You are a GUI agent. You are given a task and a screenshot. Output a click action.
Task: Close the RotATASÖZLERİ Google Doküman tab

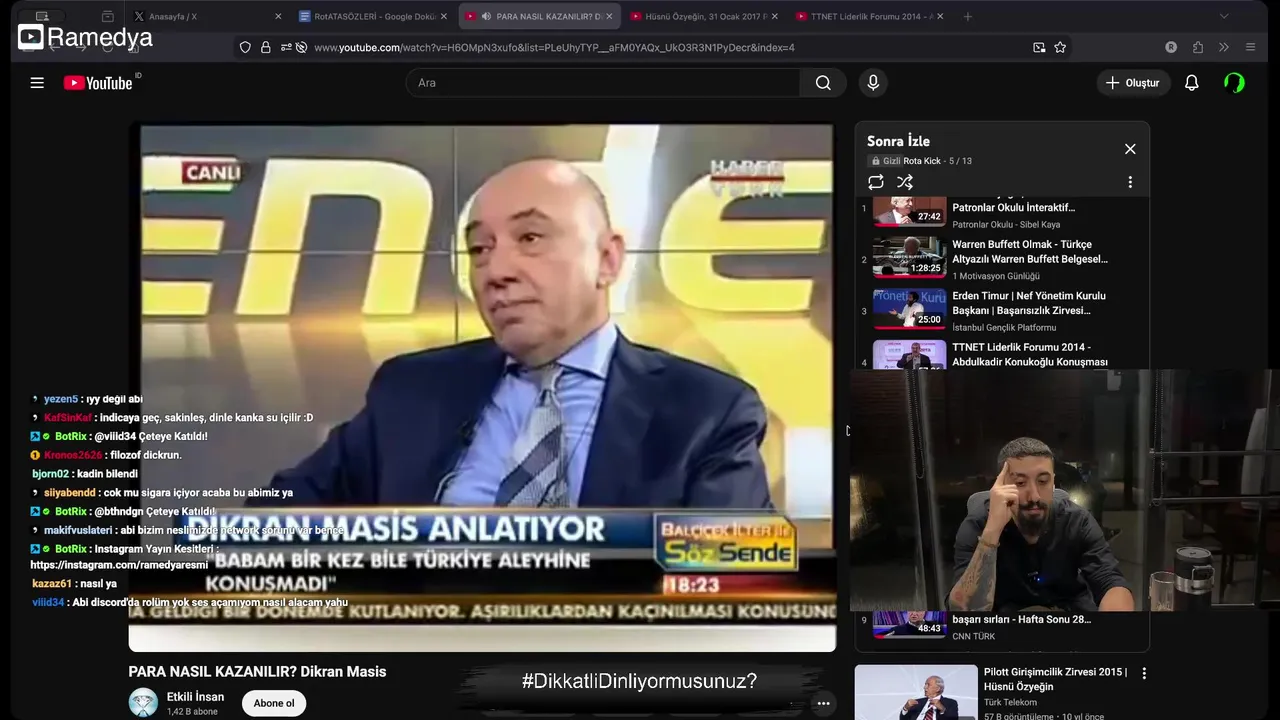tap(445, 16)
